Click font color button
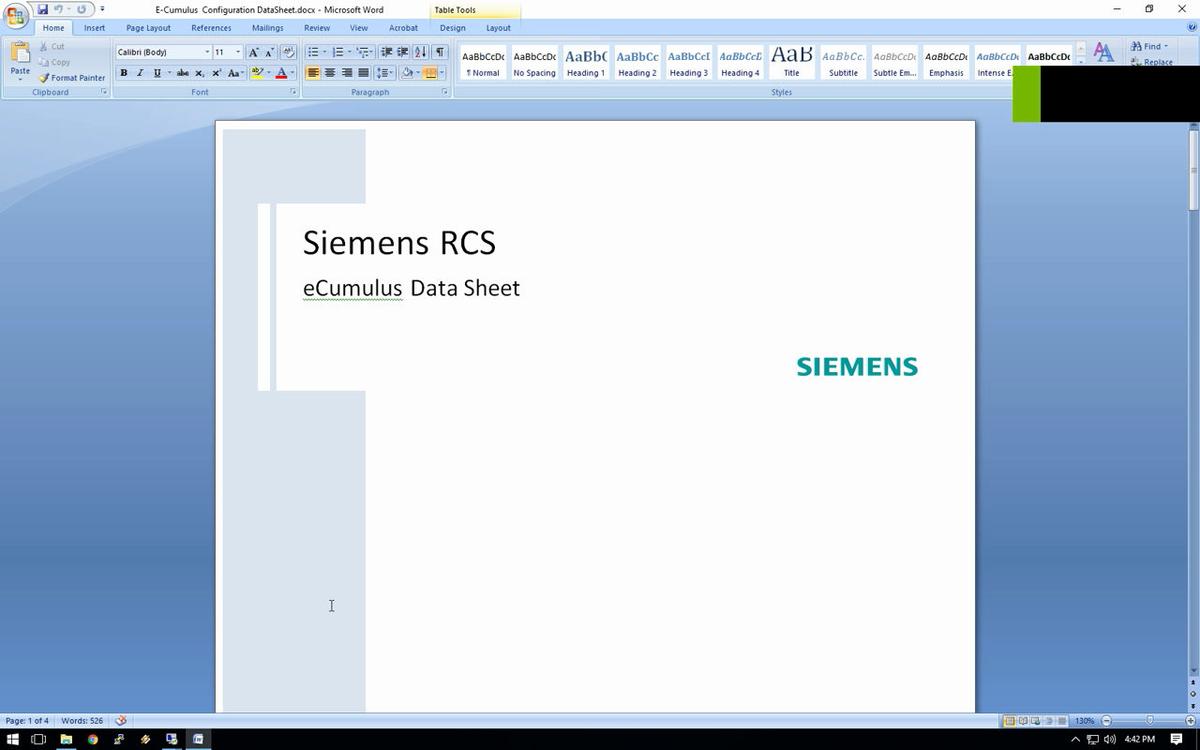The width and height of the screenshot is (1200, 750). pos(281,73)
